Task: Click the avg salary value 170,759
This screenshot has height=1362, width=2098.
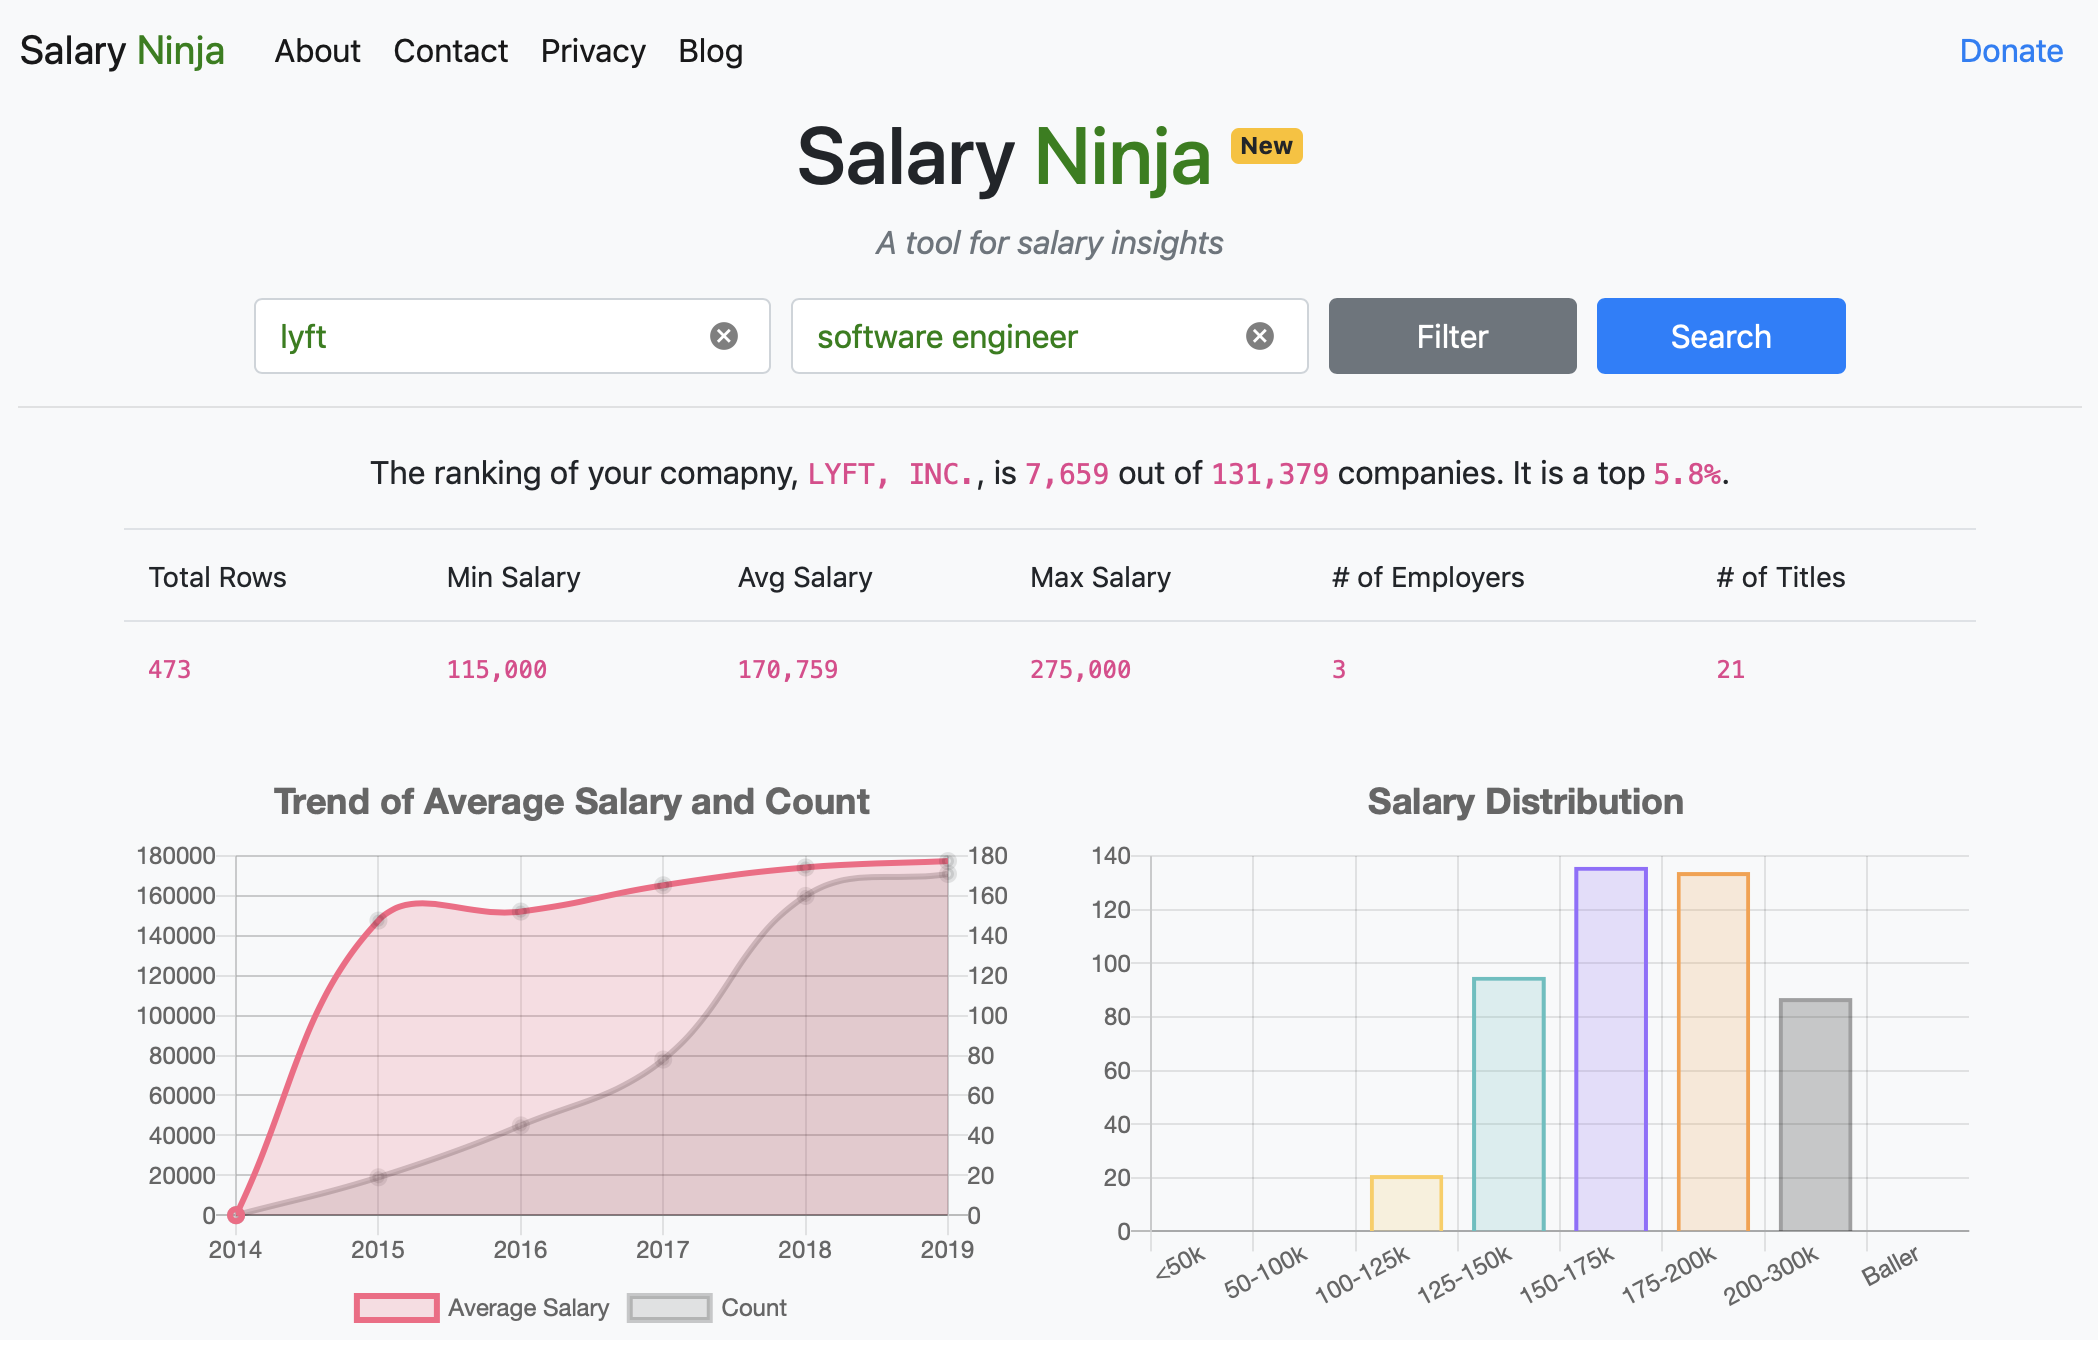Action: (787, 669)
